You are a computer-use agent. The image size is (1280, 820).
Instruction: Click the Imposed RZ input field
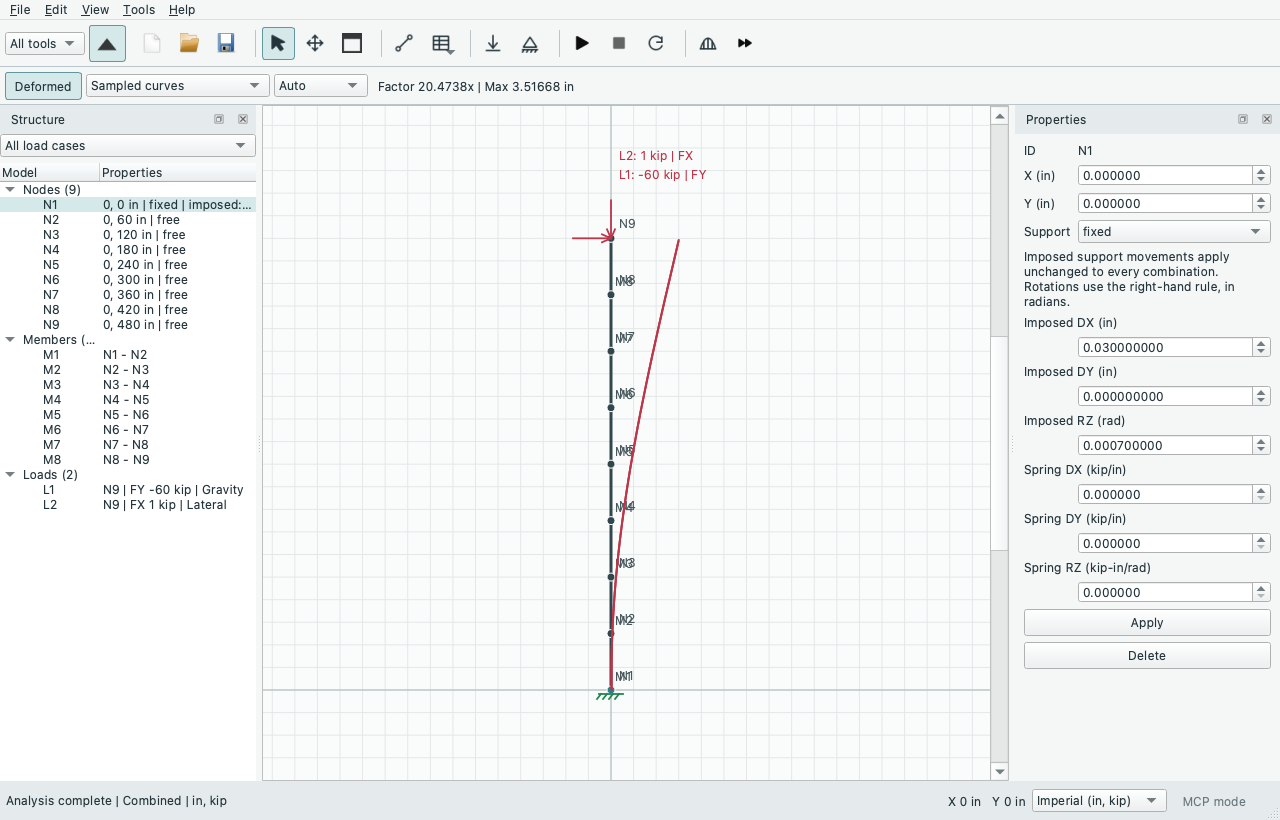pyautogui.click(x=1165, y=446)
